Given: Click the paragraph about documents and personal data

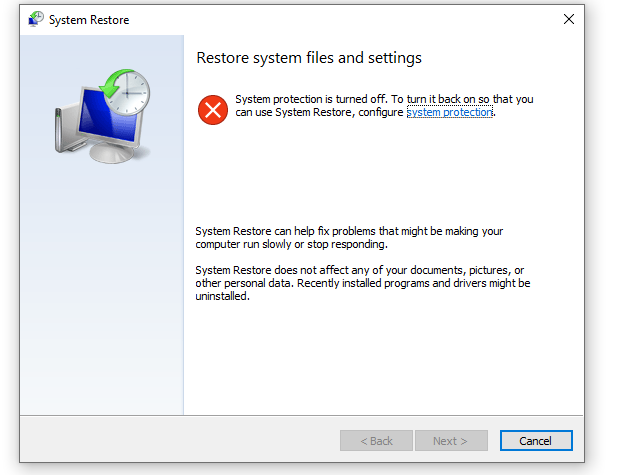Looking at the screenshot, I should tap(363, 283).
